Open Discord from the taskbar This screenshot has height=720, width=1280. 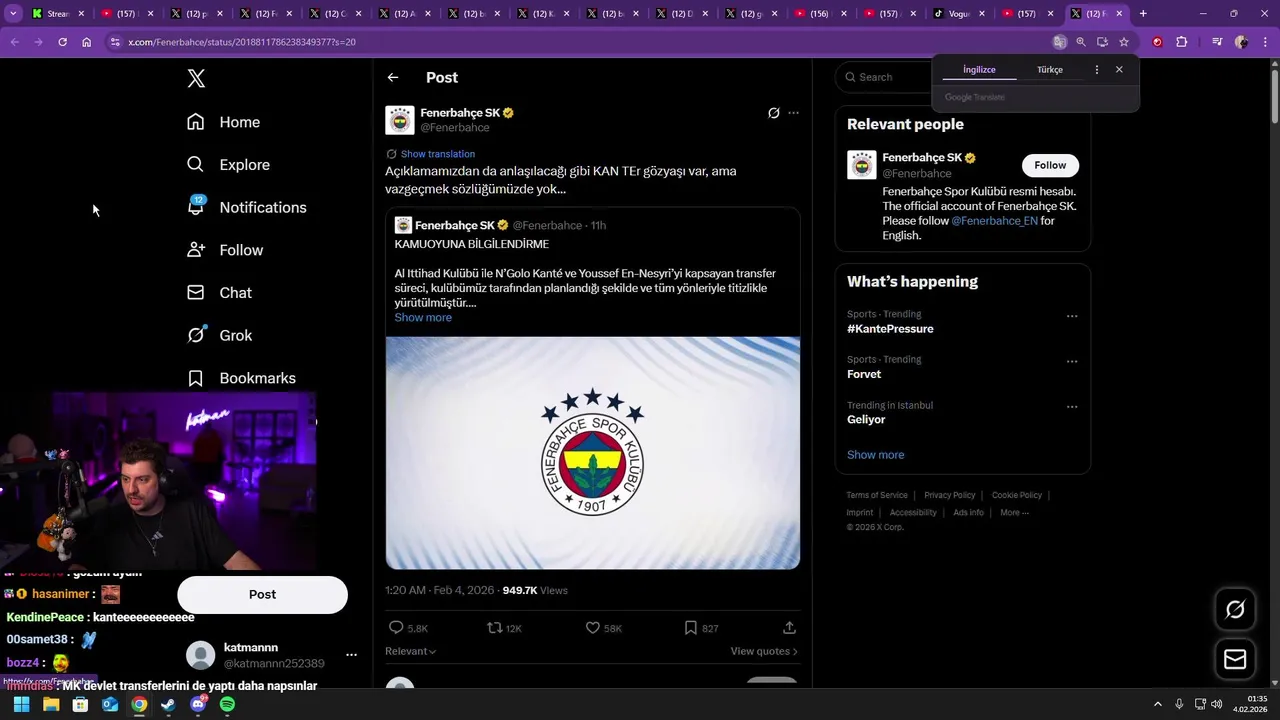(198, 704)
